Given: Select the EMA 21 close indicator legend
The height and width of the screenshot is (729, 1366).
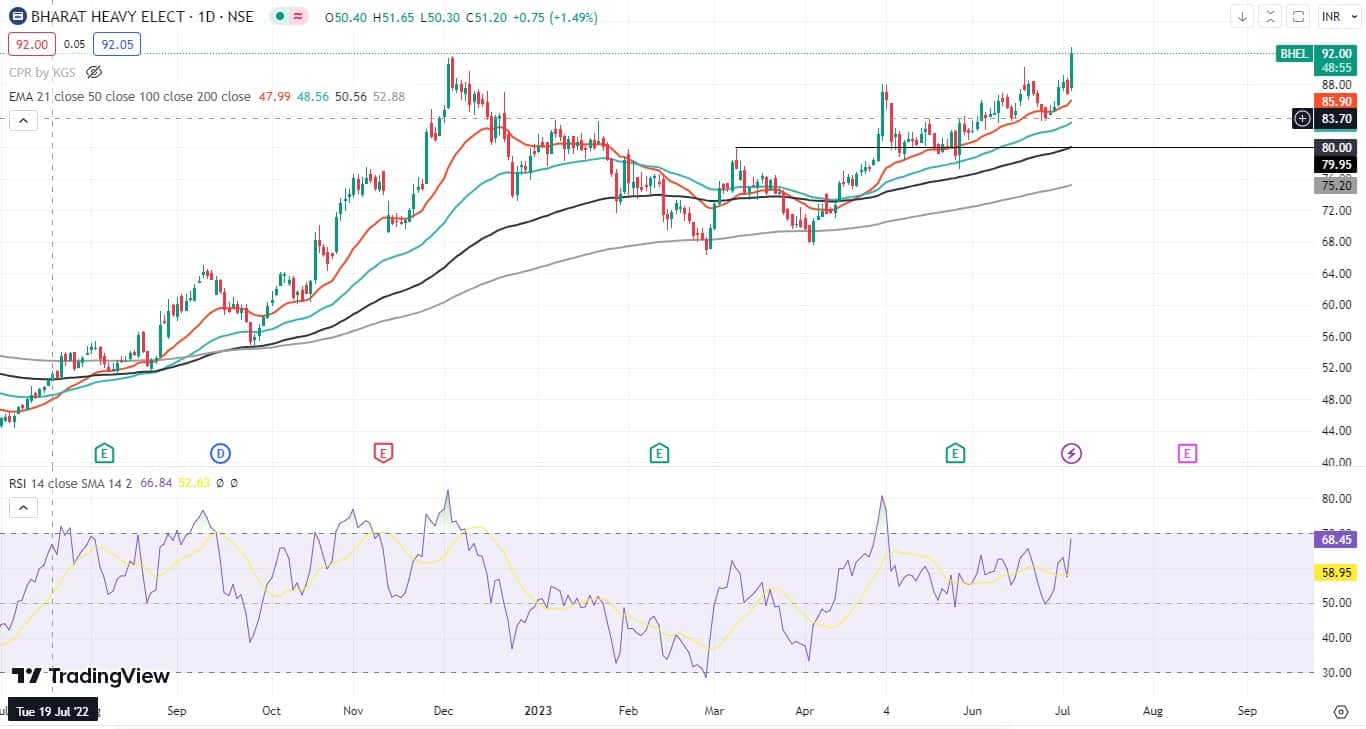Looking at the screenshot, I should (x=130, y=97).
